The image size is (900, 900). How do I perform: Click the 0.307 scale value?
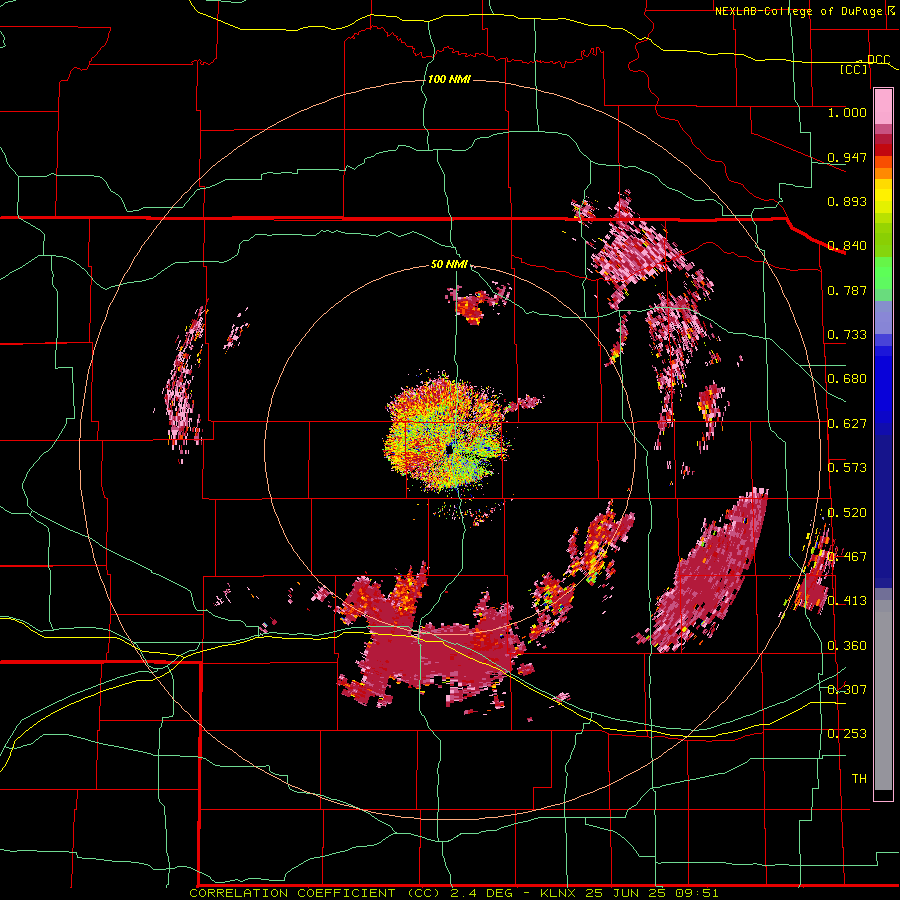click(847, 690)
